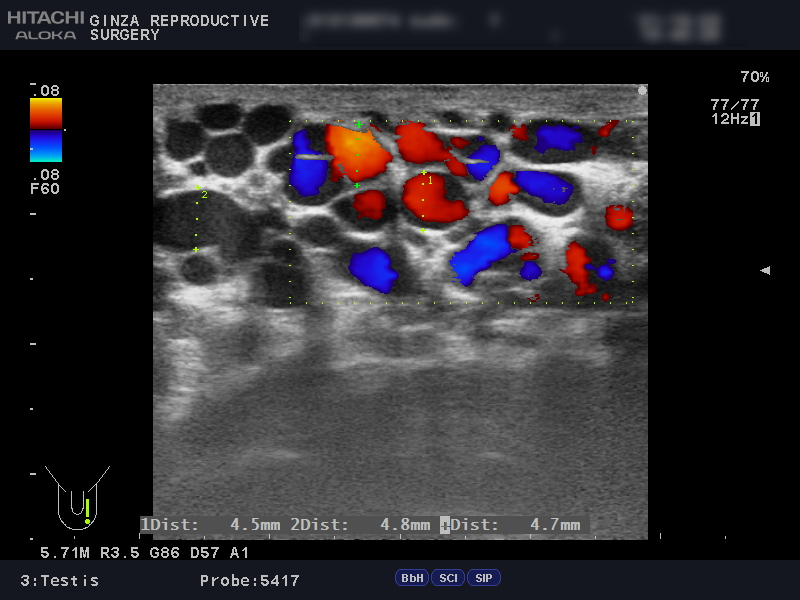
Task: Click the Hitachi Aloka logo
Action: pyautogui.click(x=45, y=26)
